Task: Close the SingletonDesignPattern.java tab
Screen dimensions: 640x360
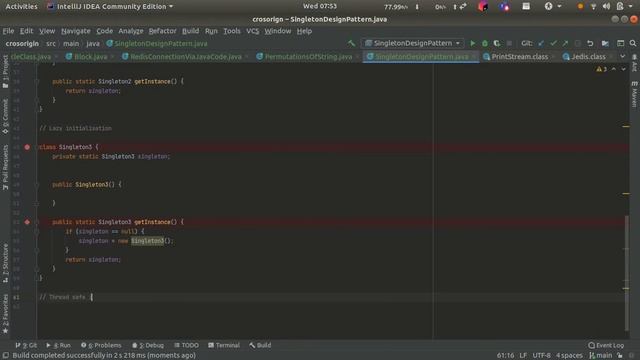Action: 474,57
